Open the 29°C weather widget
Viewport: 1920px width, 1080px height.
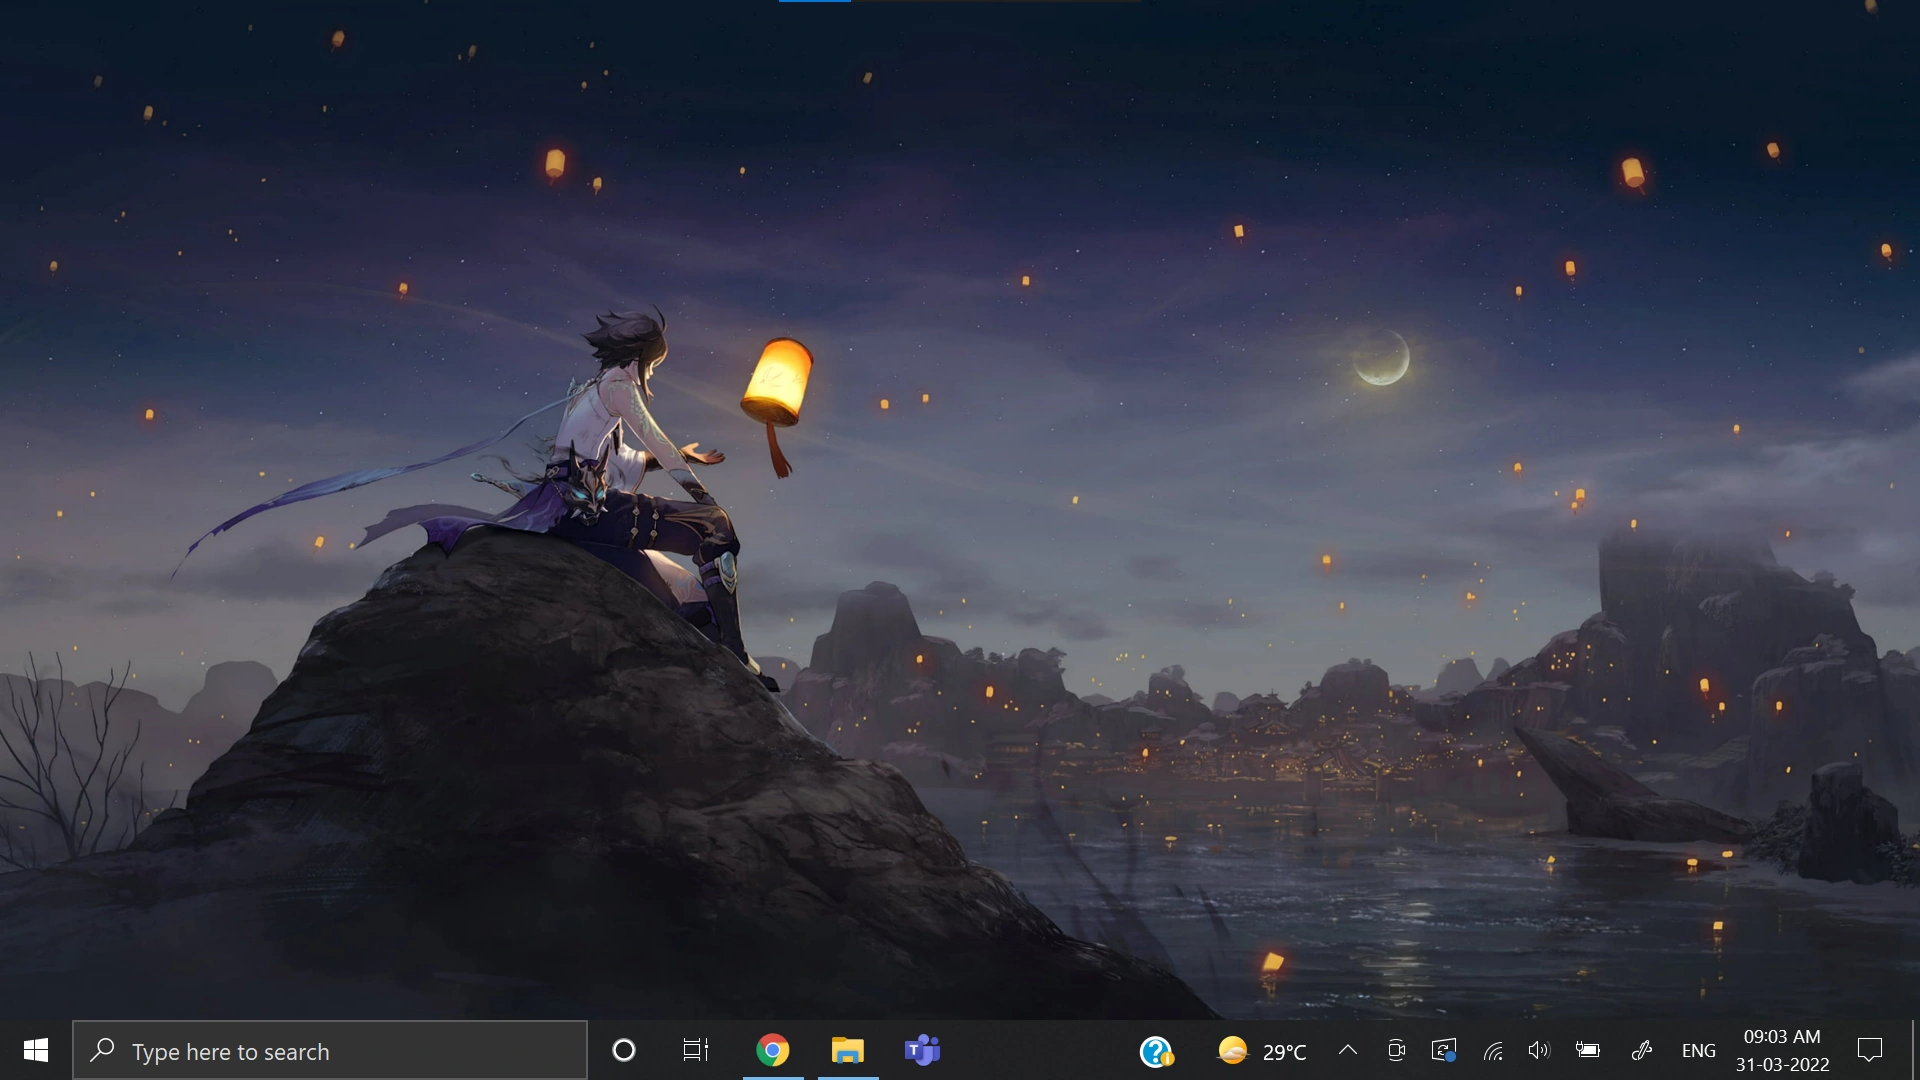pos(1262,1051)
